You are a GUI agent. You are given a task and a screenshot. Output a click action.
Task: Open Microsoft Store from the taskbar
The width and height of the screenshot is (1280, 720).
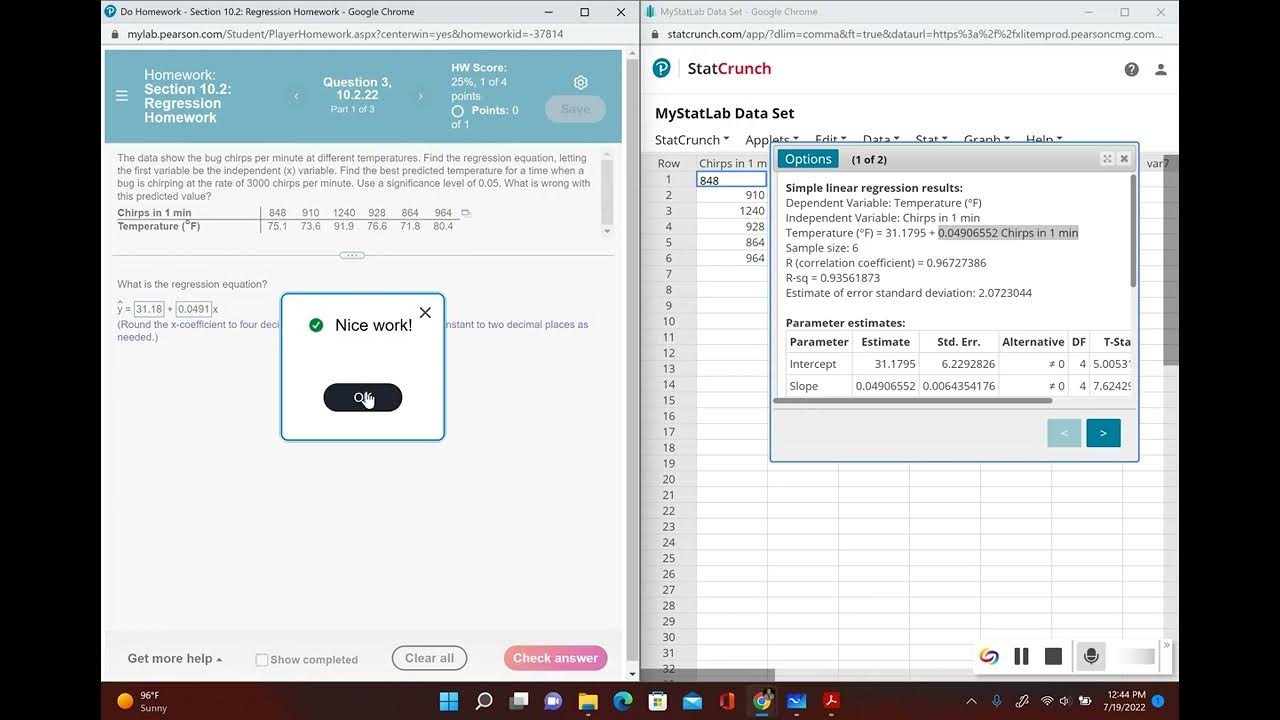click(657, 701)
